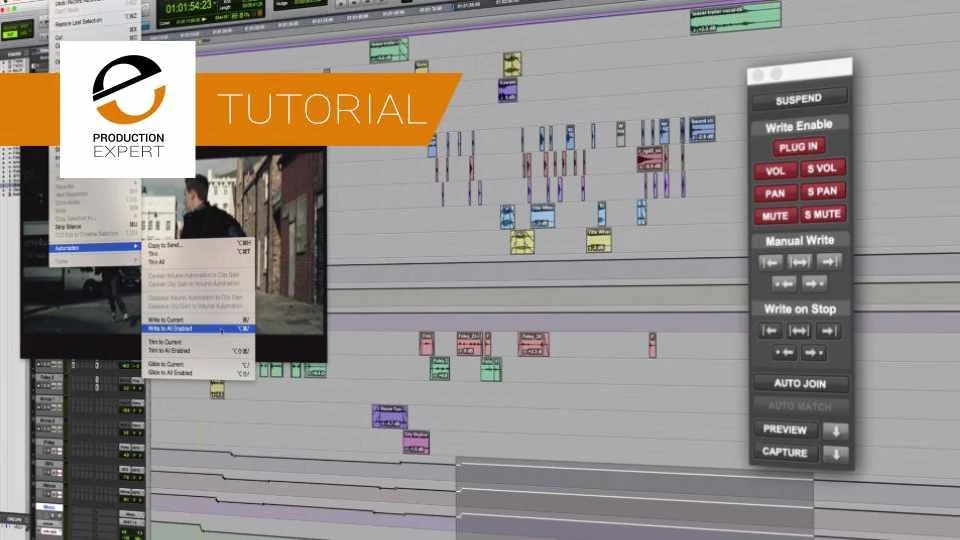
Task: Choose Glide to Current
Action: [x=200, y=364]
